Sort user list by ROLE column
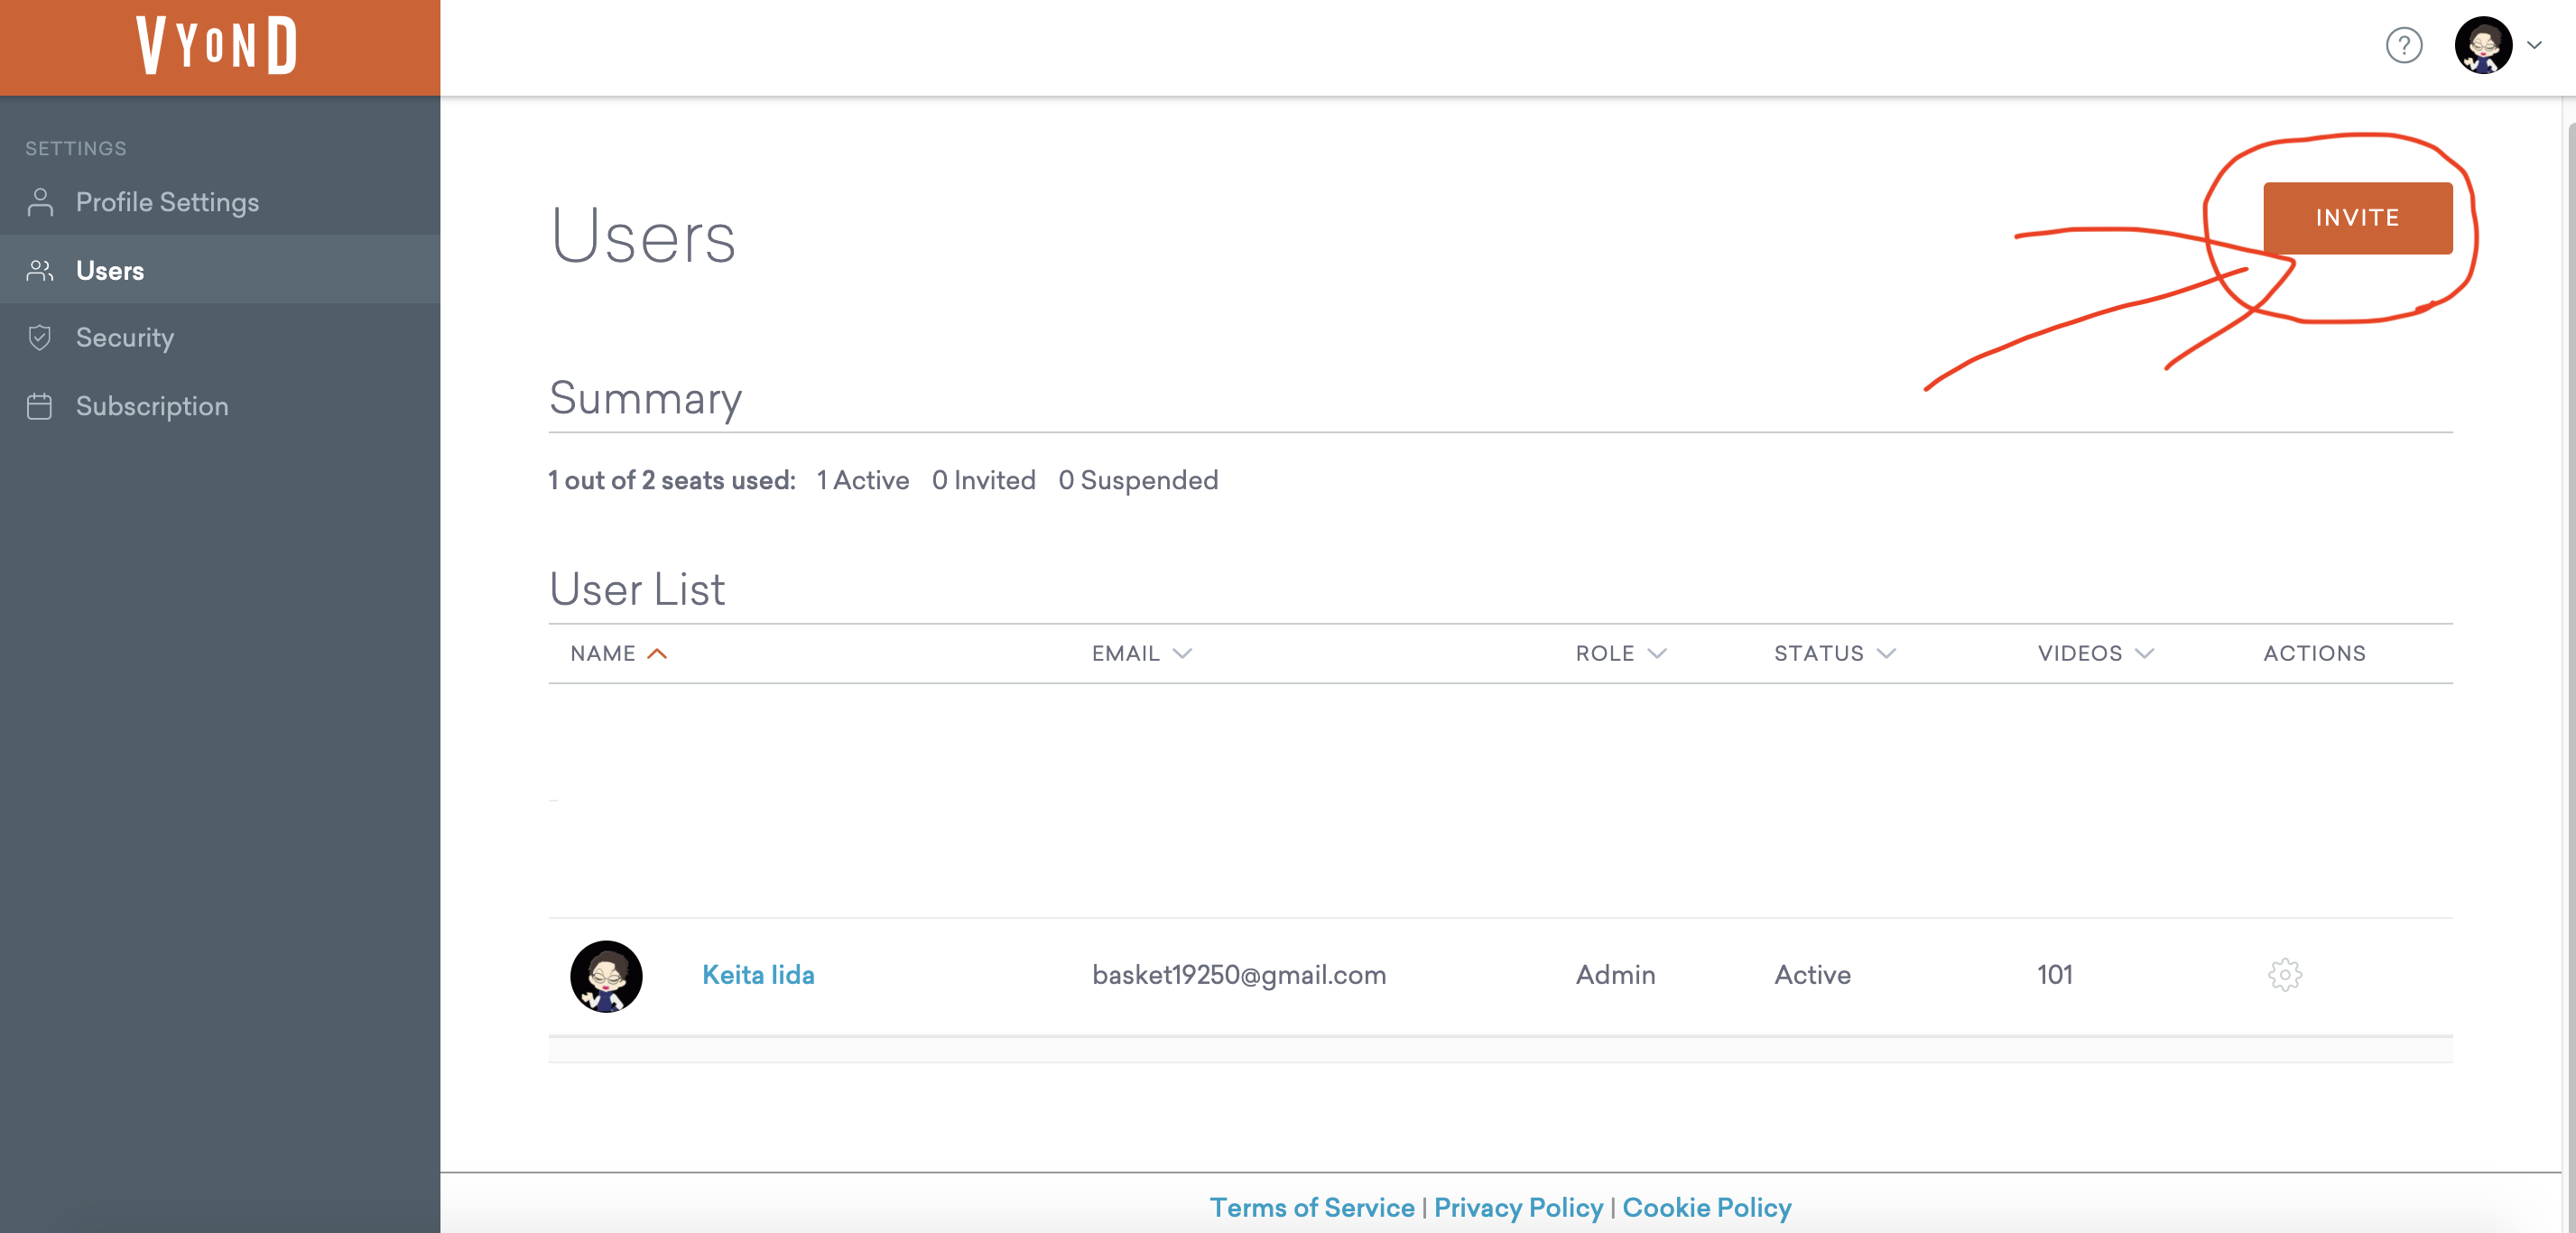The height and width of the screenshot is (1233, 2576). [x=1621, y=653]
